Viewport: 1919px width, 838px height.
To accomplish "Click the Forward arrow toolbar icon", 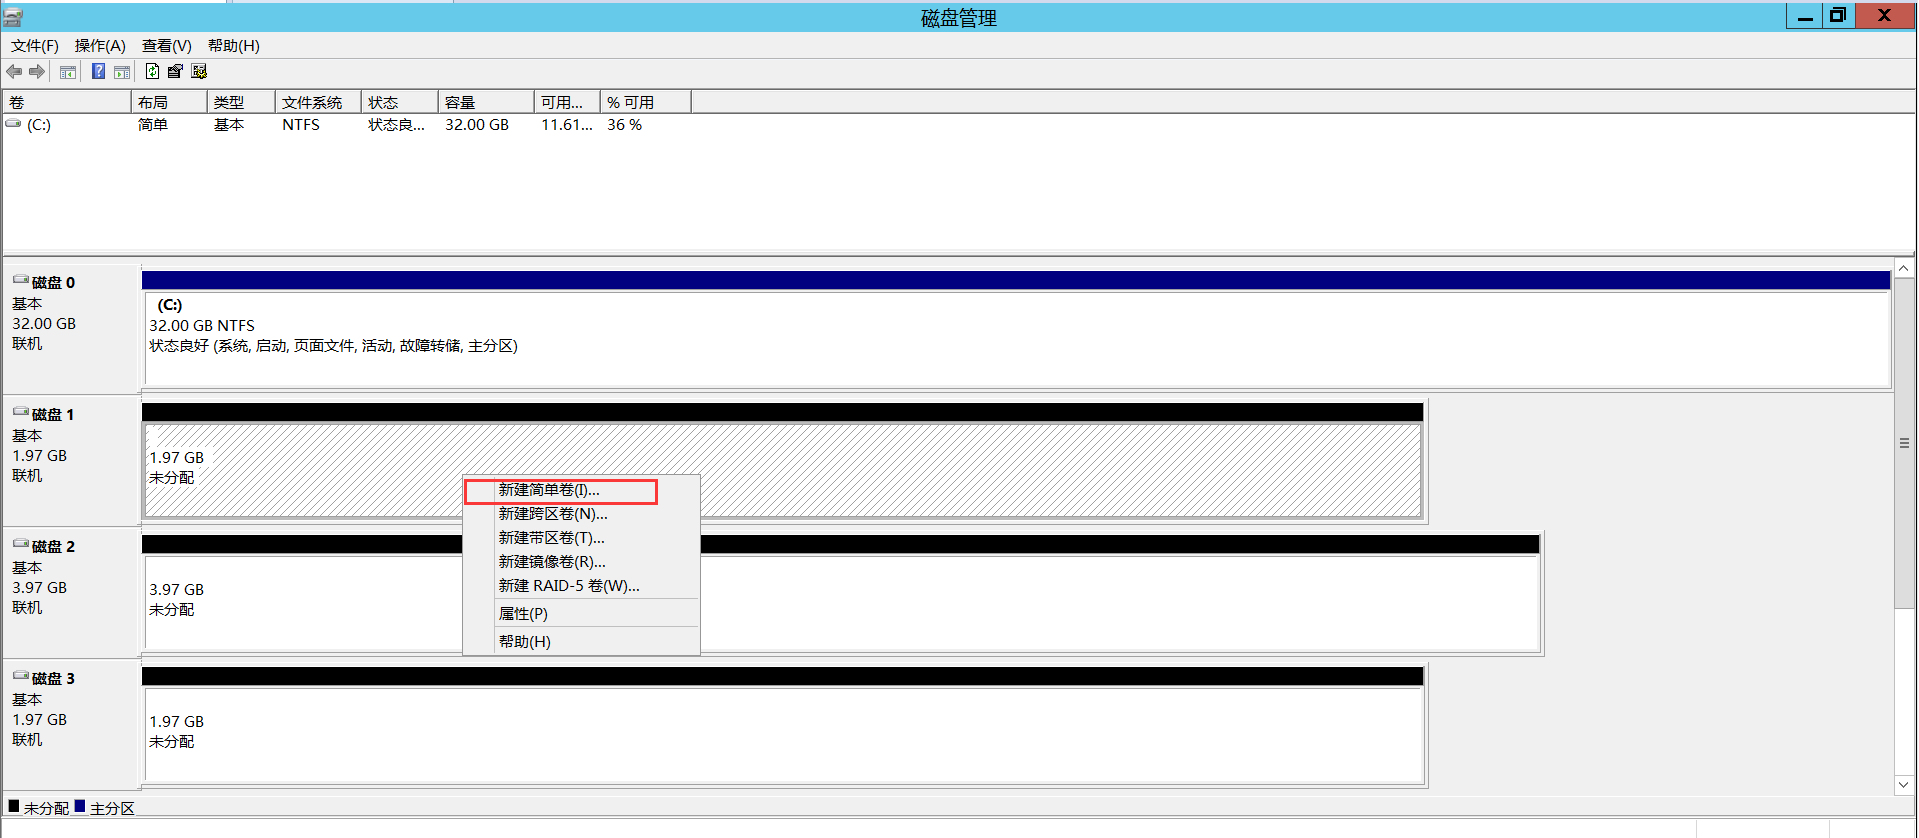I will tap(37, 71).
